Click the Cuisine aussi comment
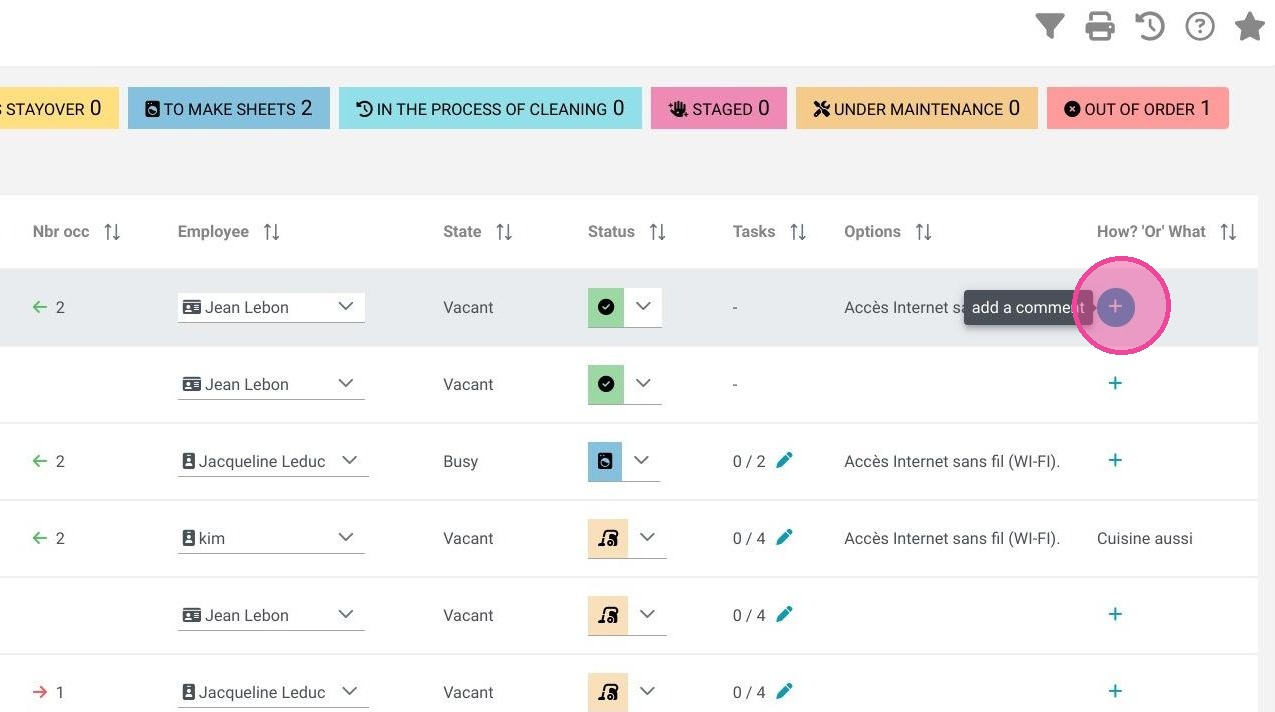The width and height of the screenshot is (1275, 712). point(1145,538)
